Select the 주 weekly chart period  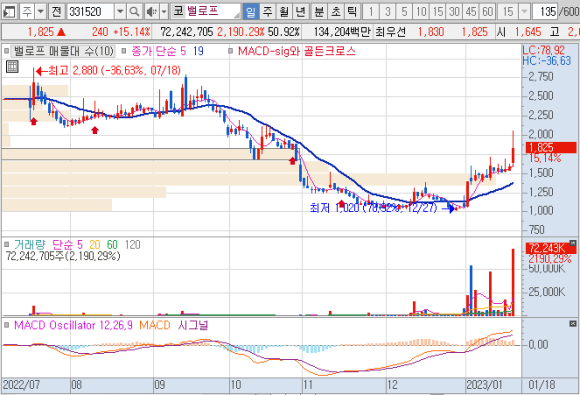pos(267,12)
